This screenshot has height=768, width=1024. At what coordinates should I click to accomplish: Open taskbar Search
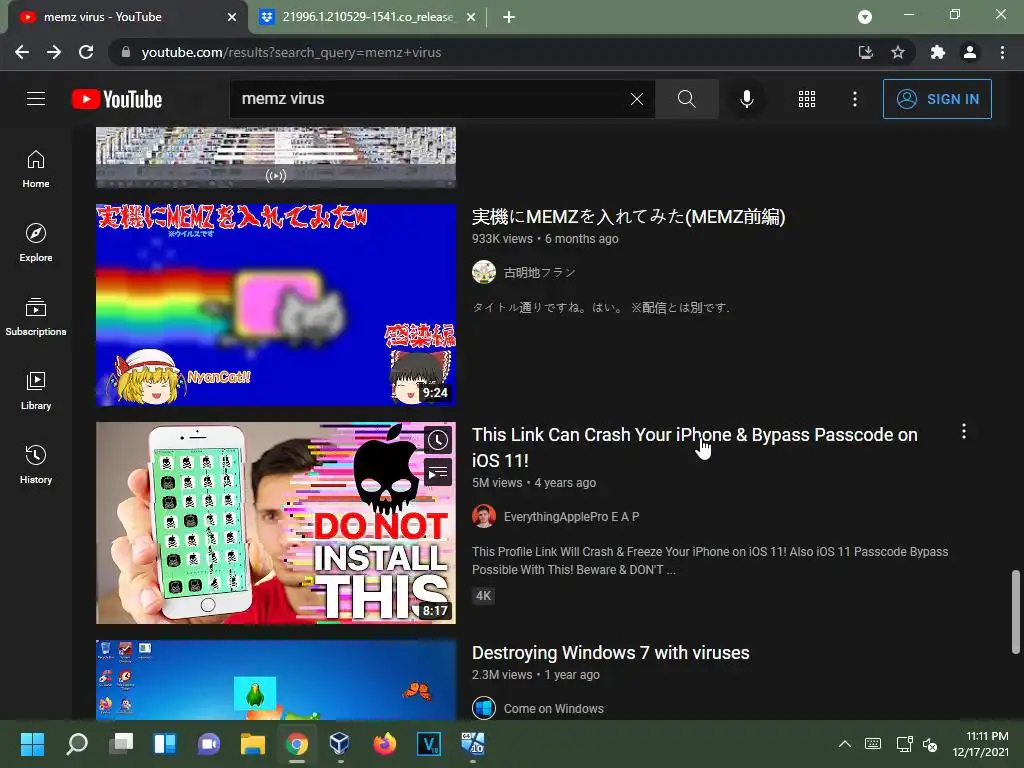[77, 743]
